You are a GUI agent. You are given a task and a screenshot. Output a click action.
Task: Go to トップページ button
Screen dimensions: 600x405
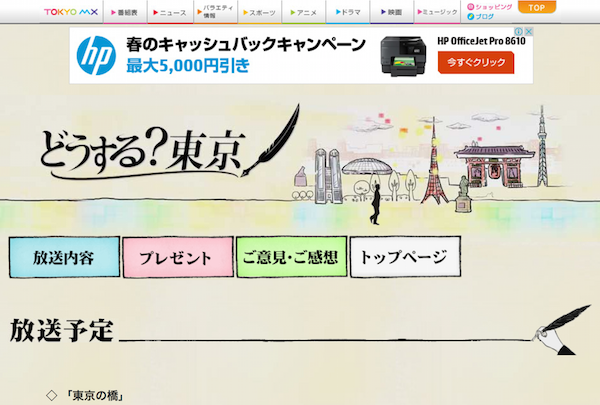[405, 257]
